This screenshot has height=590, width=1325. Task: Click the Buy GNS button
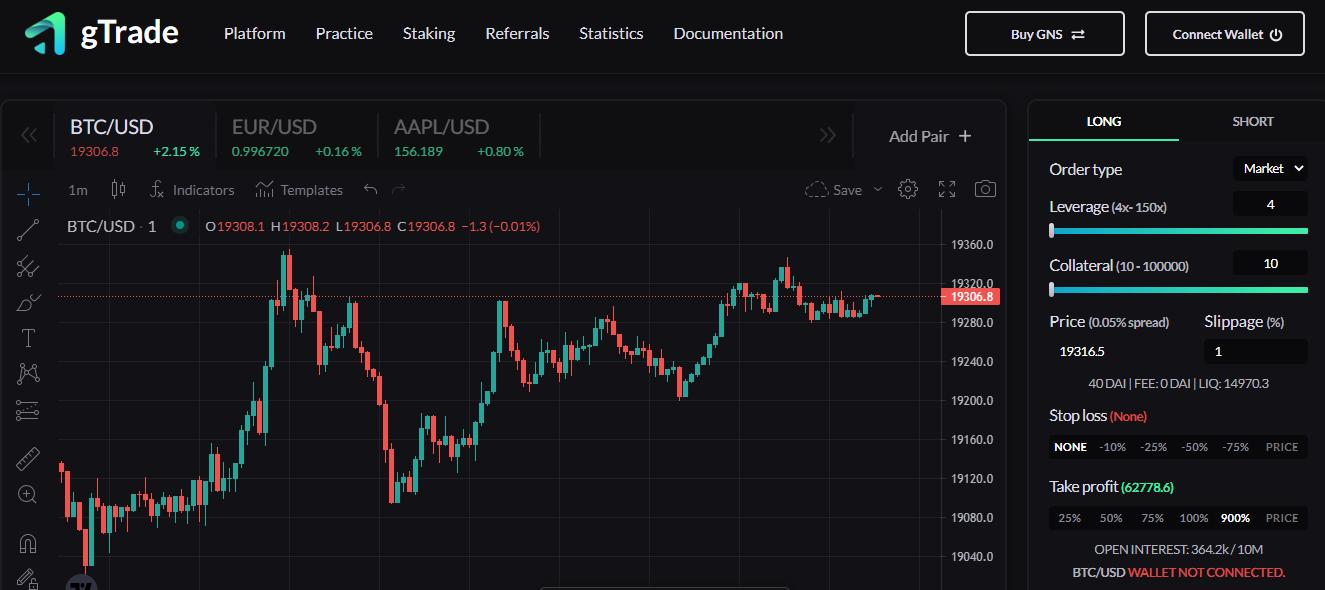pos(1044,34)
